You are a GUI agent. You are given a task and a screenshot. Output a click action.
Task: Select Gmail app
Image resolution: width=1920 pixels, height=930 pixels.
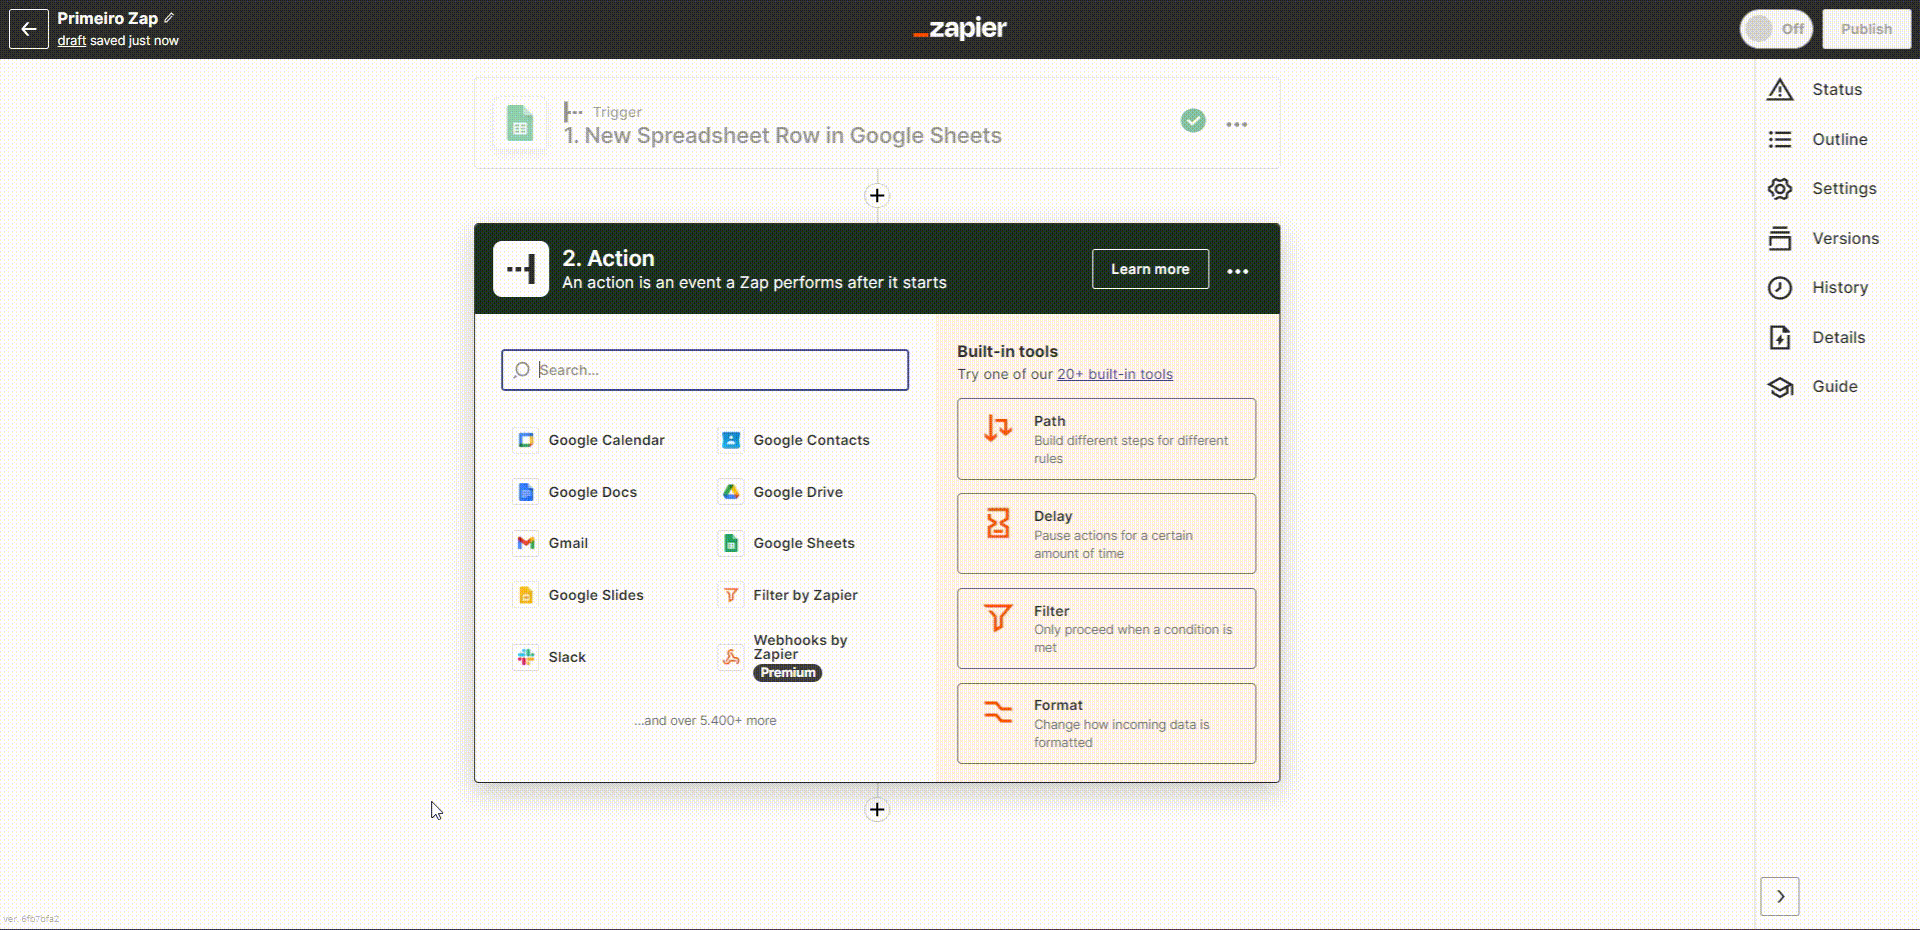pyautogui.click(x=552, y=543)
